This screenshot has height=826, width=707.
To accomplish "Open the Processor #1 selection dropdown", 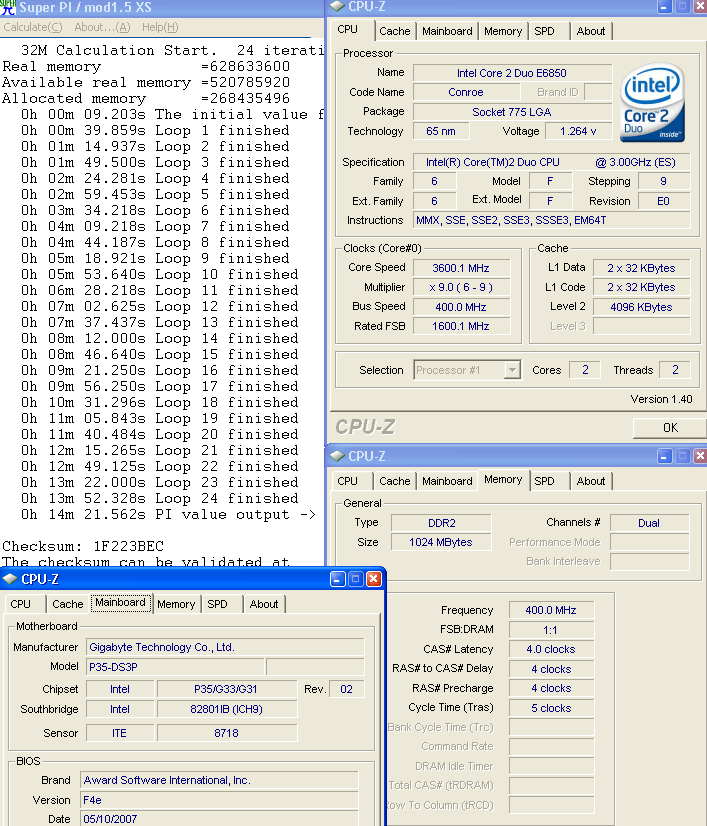I will [x=467, y=370].
